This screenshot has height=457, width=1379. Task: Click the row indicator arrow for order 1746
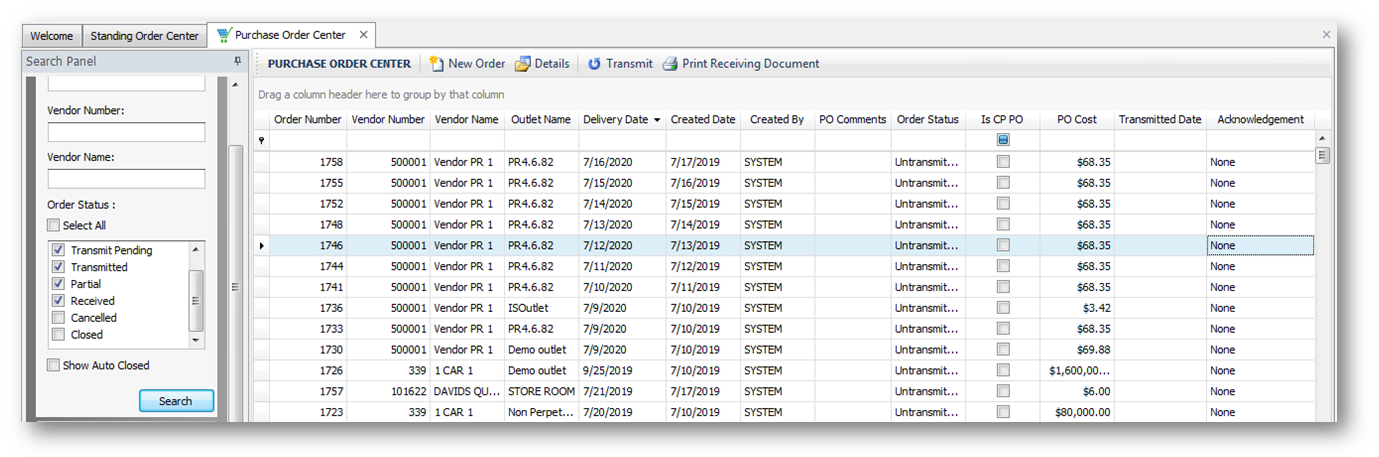click(262, 246)
